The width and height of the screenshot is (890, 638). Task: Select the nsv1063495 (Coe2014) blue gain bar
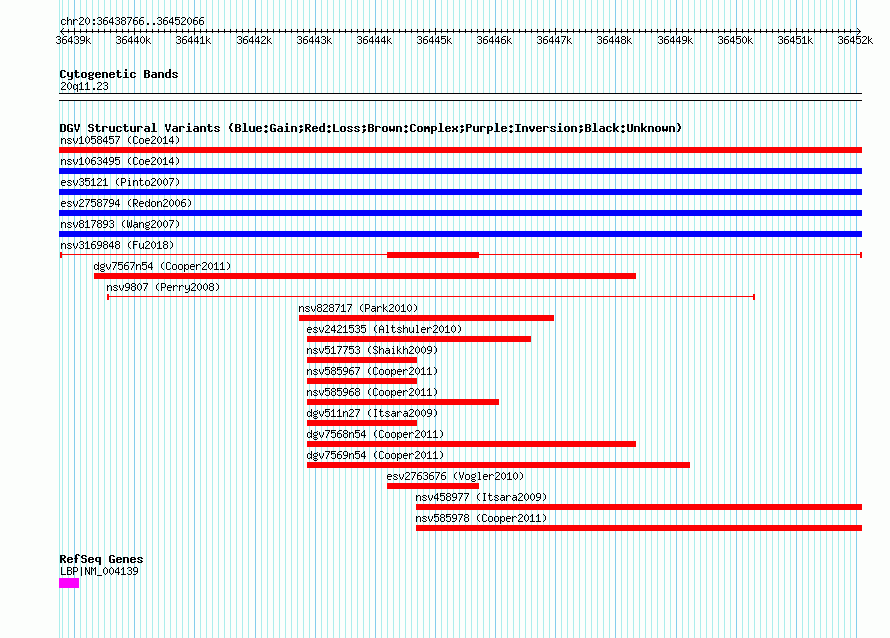(x=460, y=171)
